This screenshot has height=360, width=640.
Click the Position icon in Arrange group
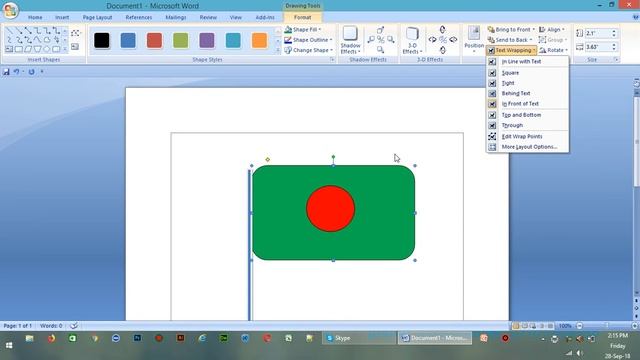474,34
